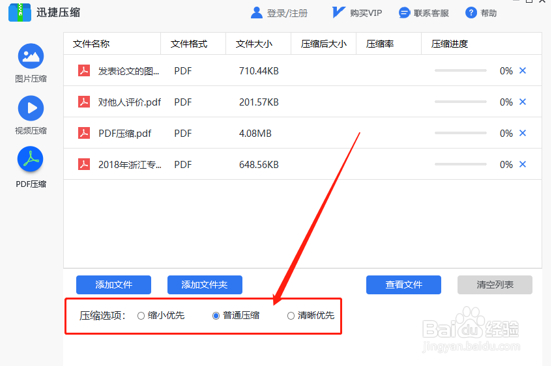Select the PDF压缩 sidebar icon
Image resolution: width=551 pixels, height=366 pixels.
click(31, 159)
